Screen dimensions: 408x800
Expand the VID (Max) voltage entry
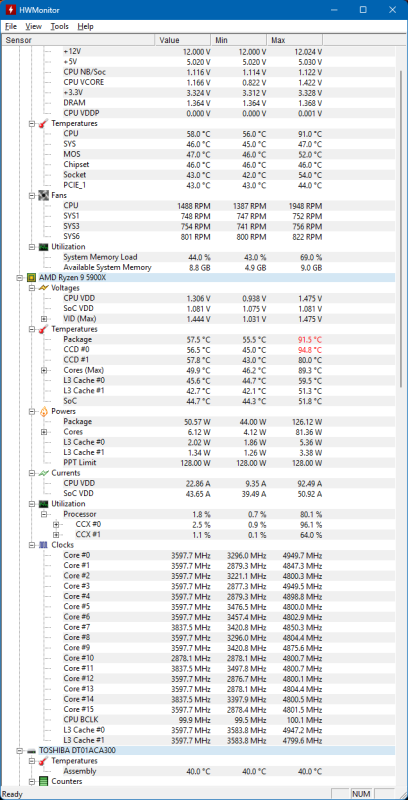pyautogui.click(x=44, y=319)
